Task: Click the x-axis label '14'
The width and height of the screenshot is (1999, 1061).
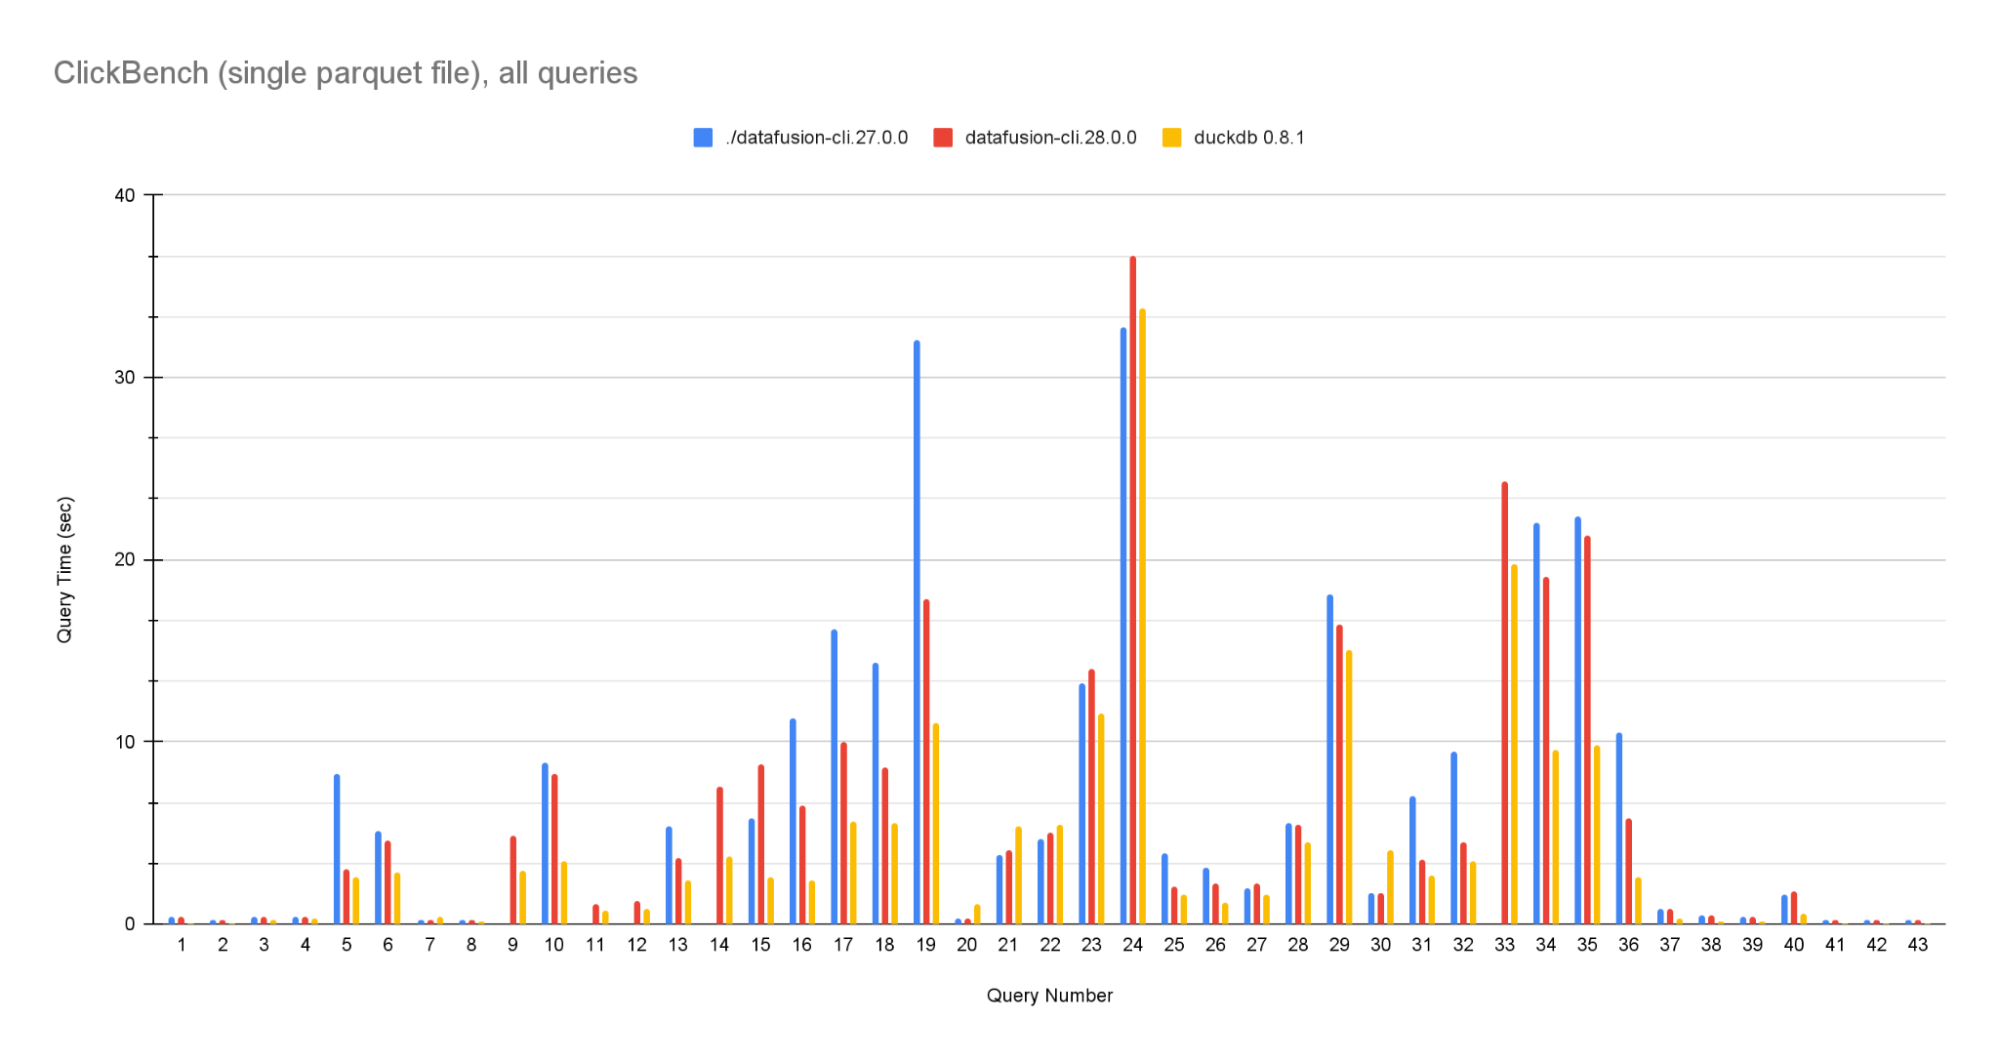Action: click(720, 945)
